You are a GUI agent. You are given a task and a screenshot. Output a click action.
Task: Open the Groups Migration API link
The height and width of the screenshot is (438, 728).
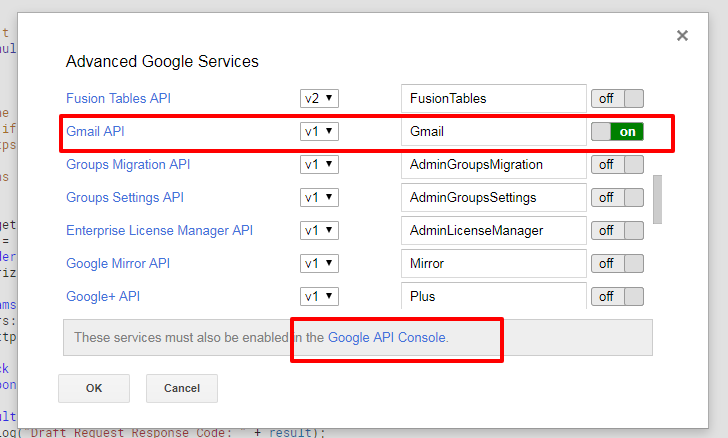tap(128, 164)
